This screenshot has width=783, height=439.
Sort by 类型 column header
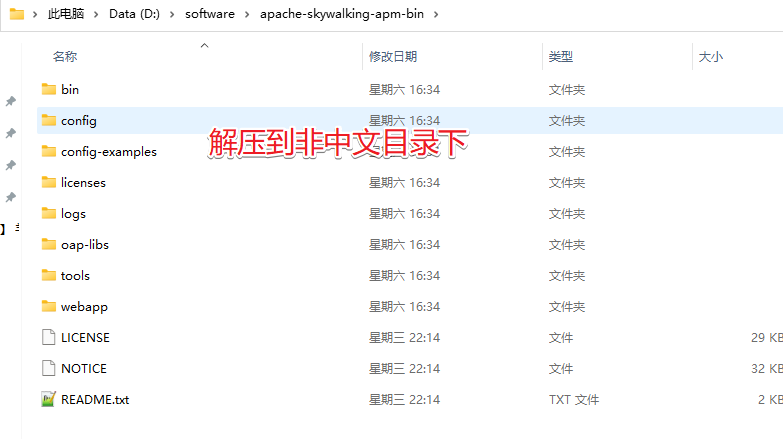[561, 56]
